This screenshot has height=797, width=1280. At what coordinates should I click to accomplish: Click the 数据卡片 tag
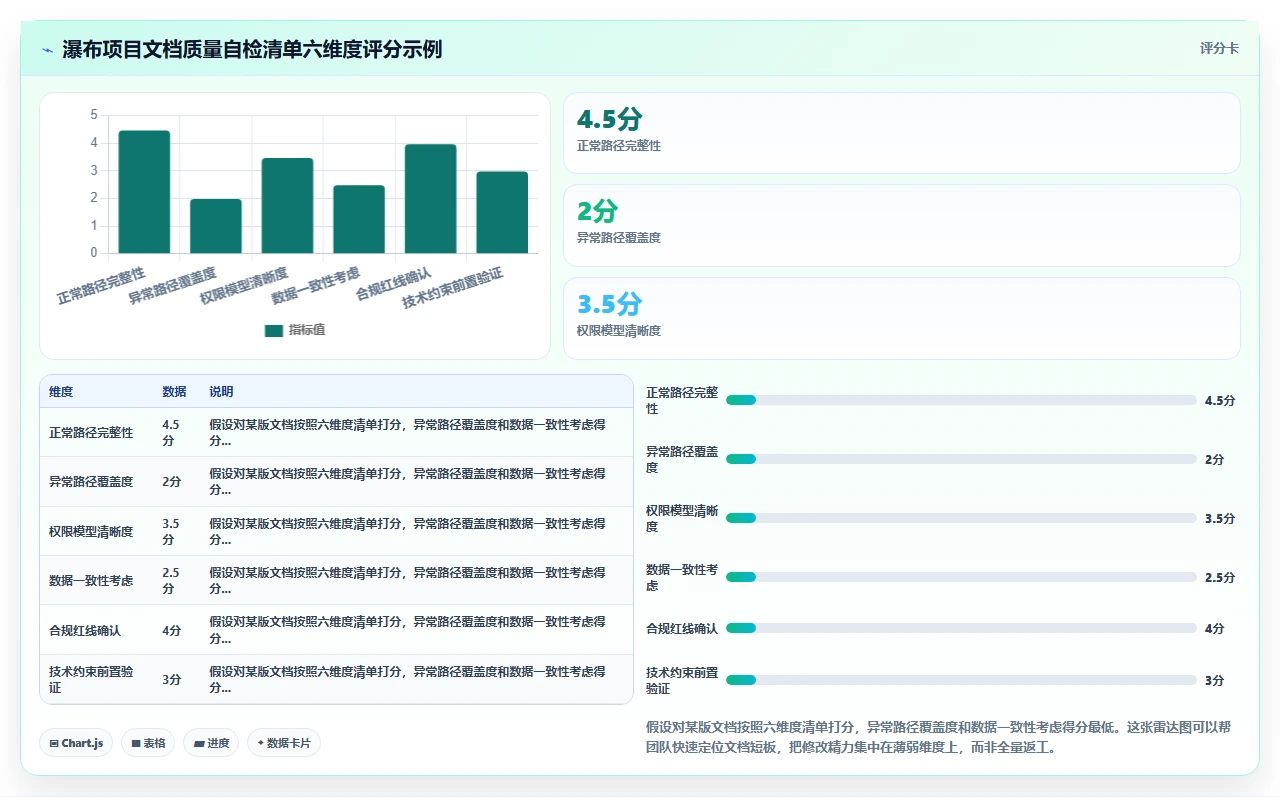coord(284,743)
